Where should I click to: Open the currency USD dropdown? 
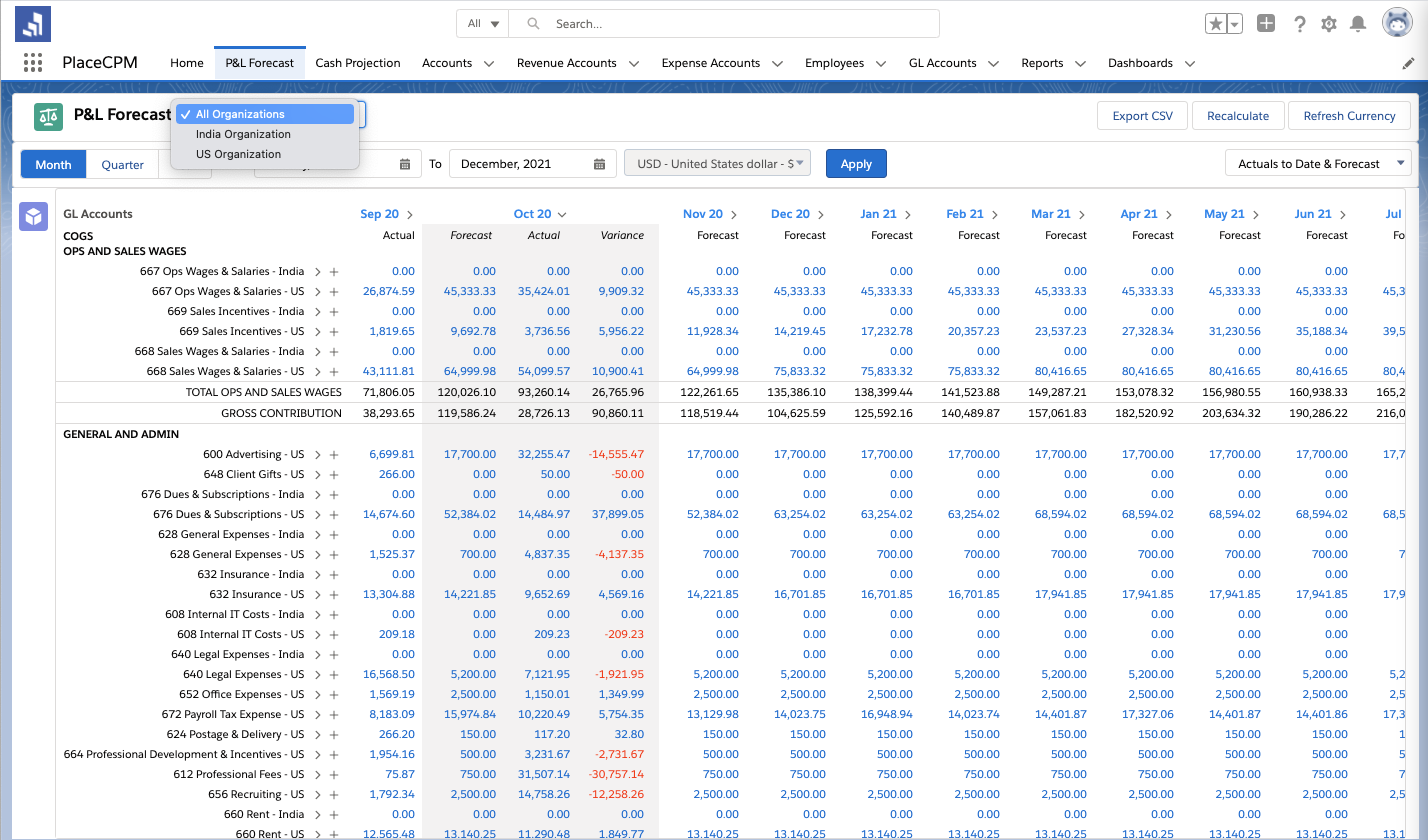click(x=717, y=164)
